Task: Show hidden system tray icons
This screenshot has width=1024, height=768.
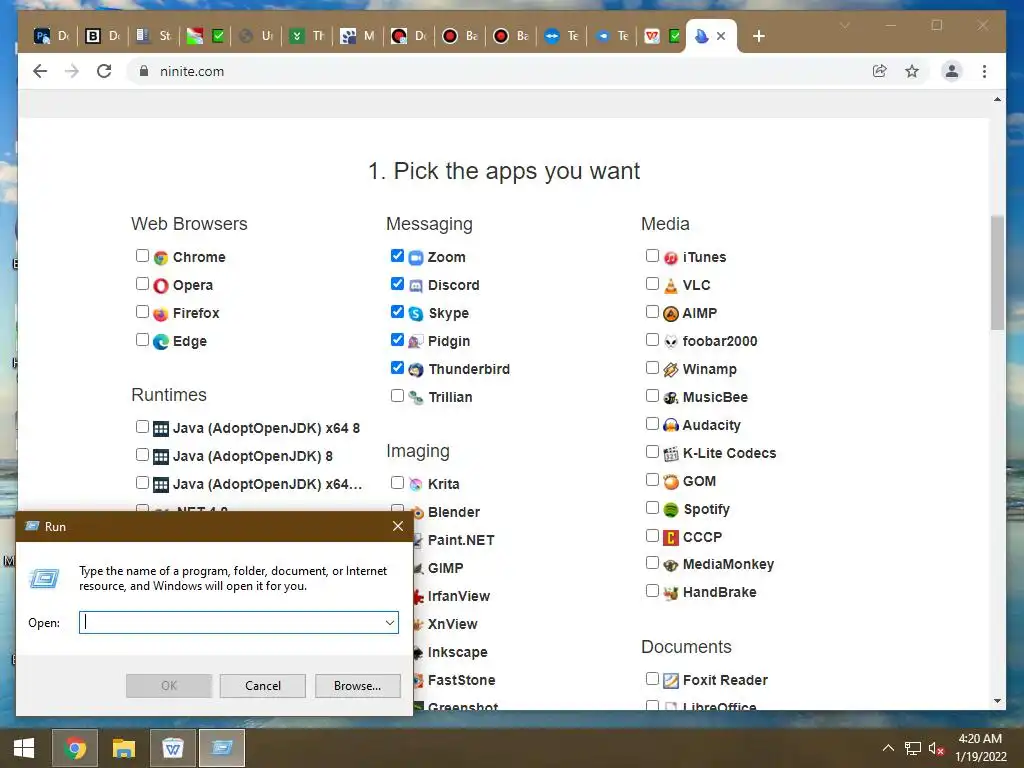Action: coord(888,748)
